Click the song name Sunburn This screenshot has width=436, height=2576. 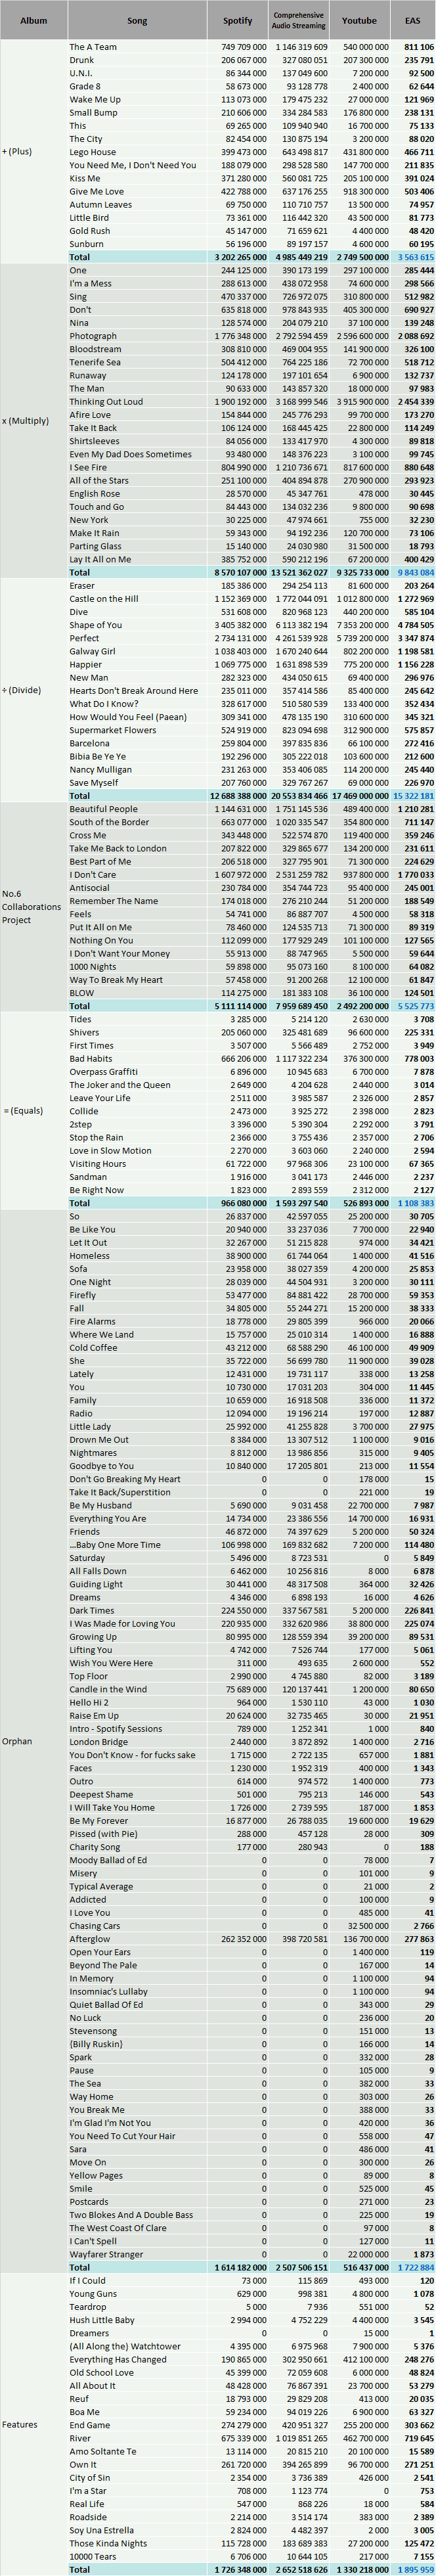point(86,244)
